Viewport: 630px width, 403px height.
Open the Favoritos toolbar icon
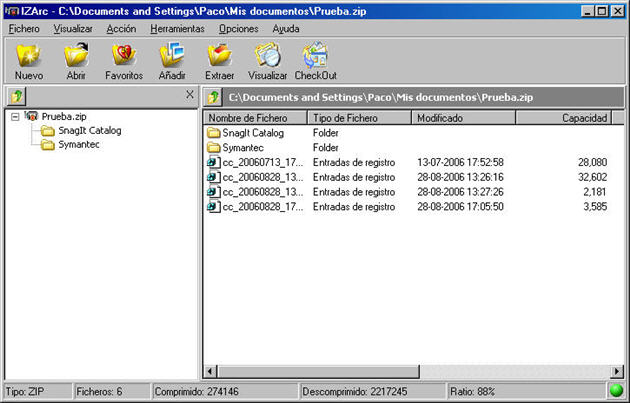coord(123,59)
